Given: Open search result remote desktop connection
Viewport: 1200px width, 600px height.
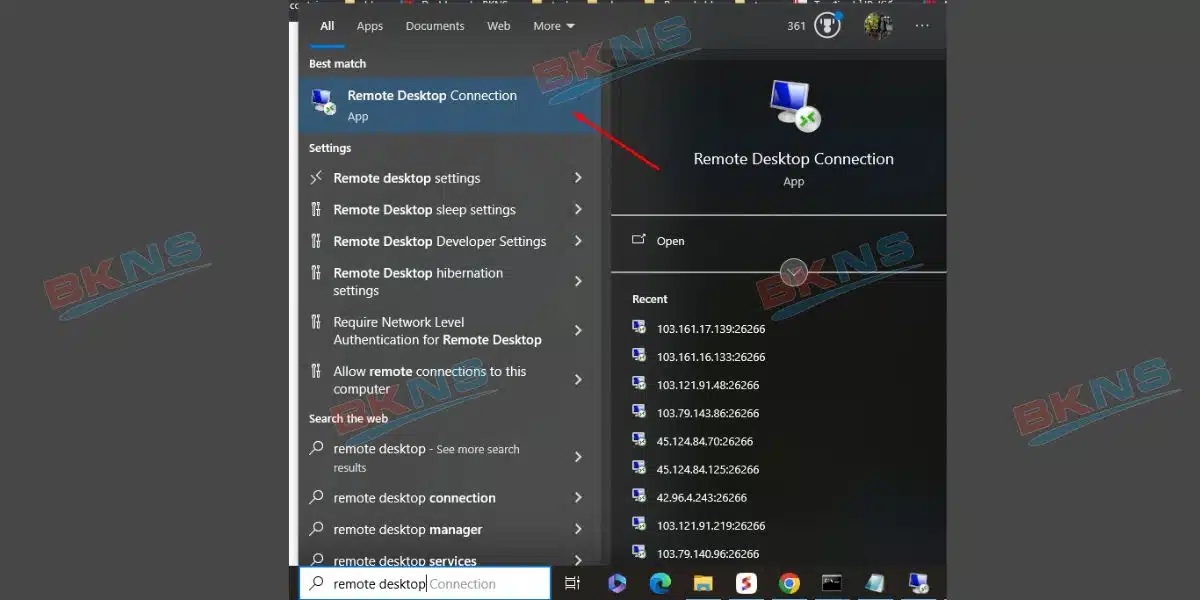Looking at the screenshot, I should (414, 497).
